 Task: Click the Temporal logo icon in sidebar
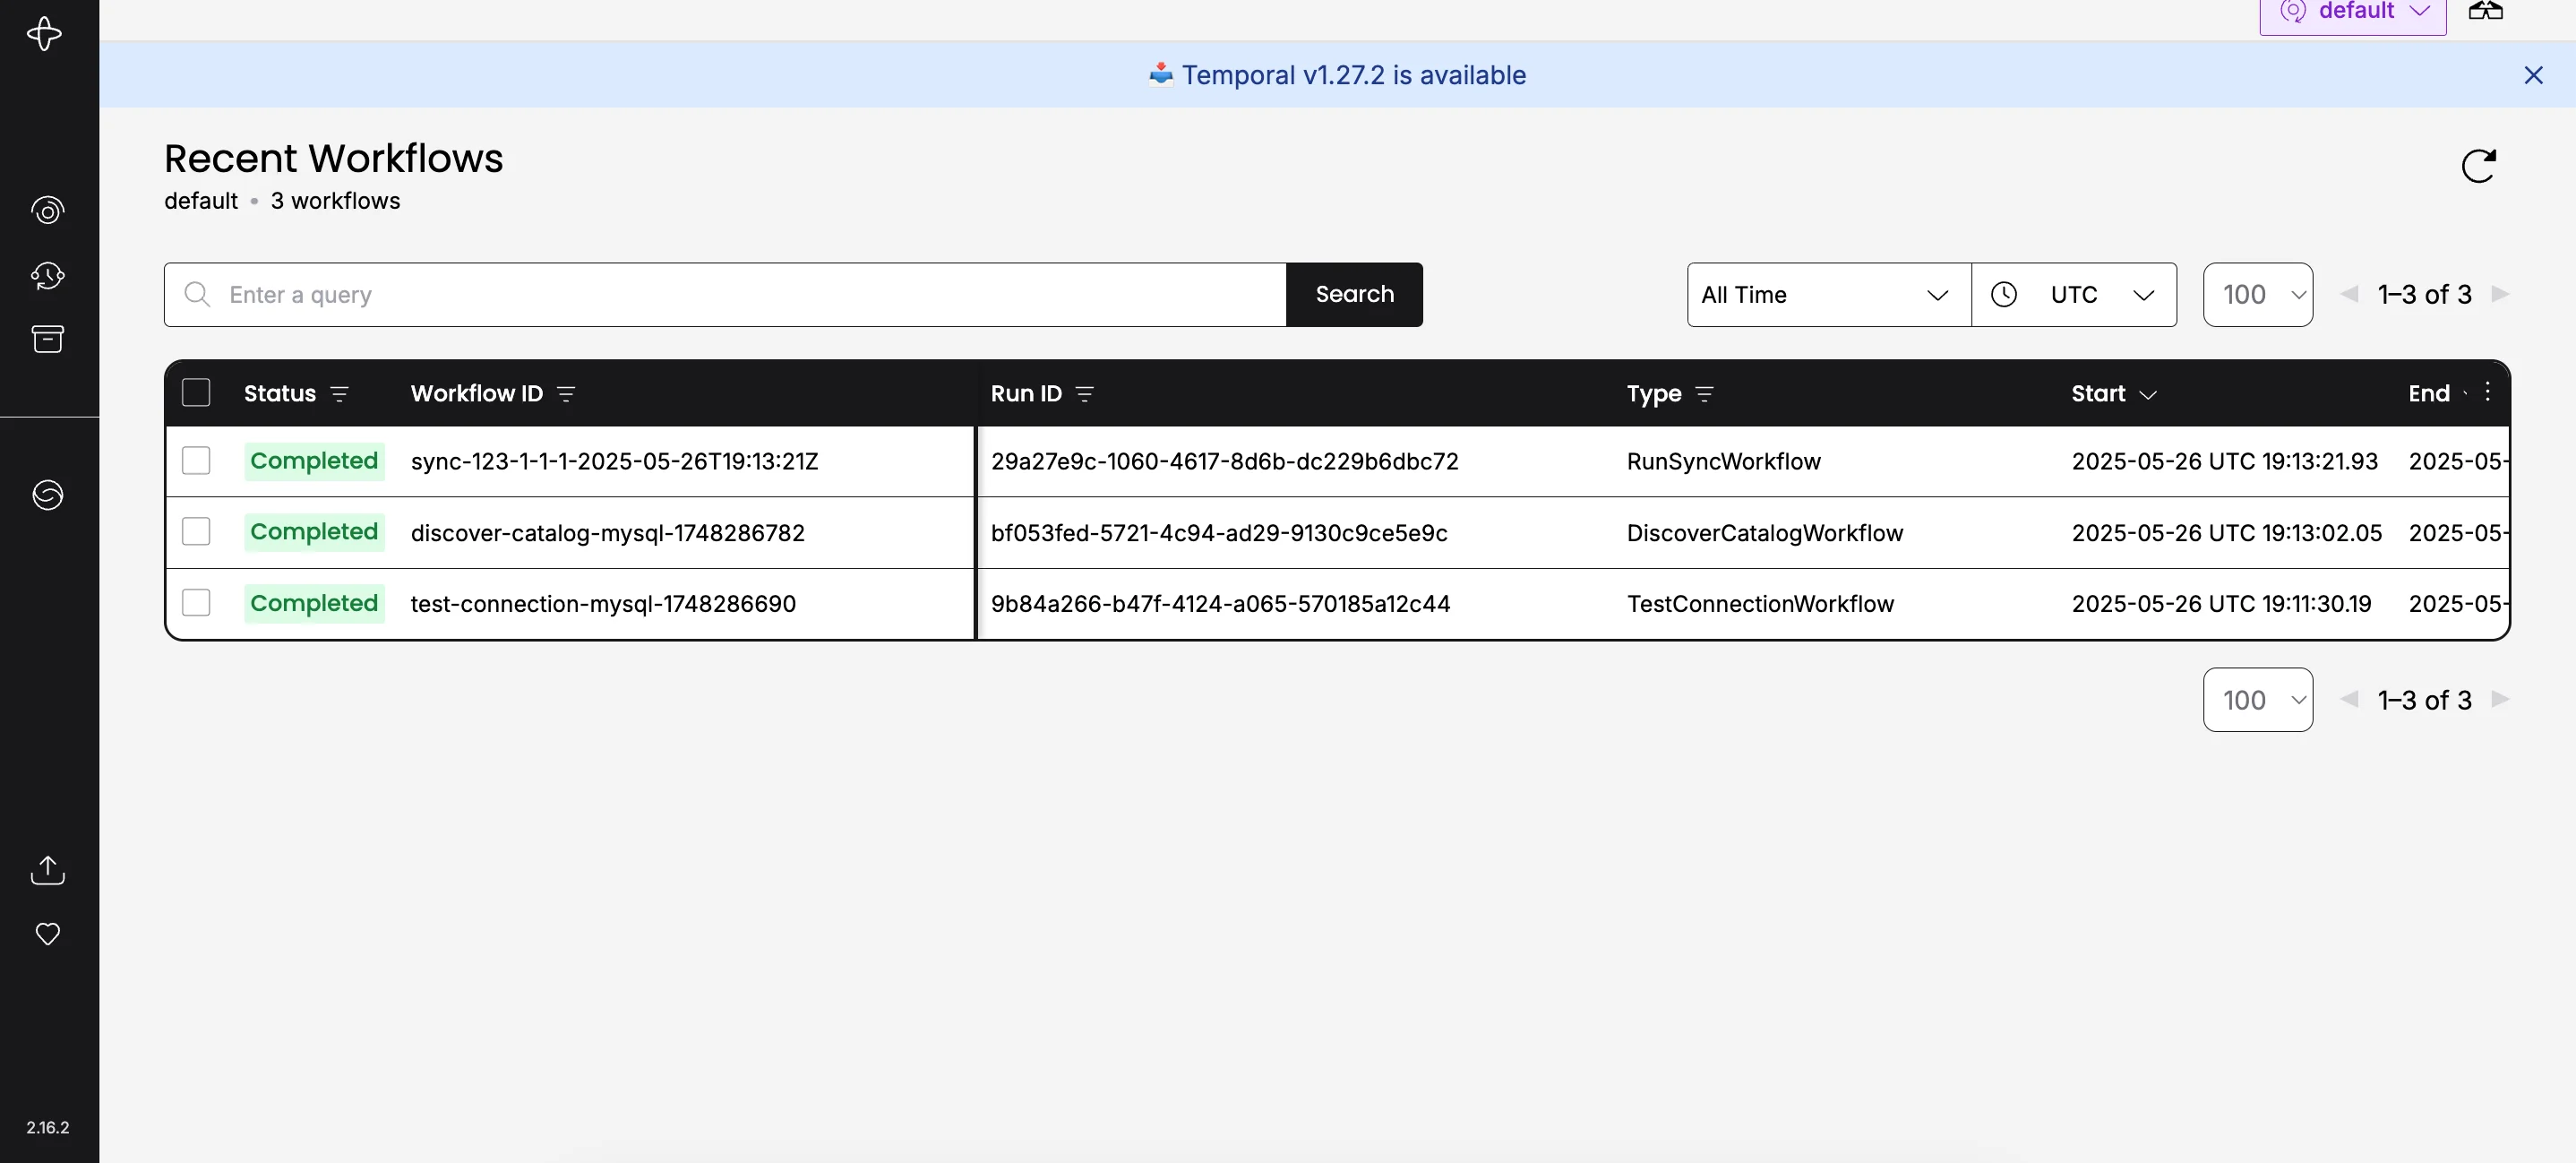[45, 34]
